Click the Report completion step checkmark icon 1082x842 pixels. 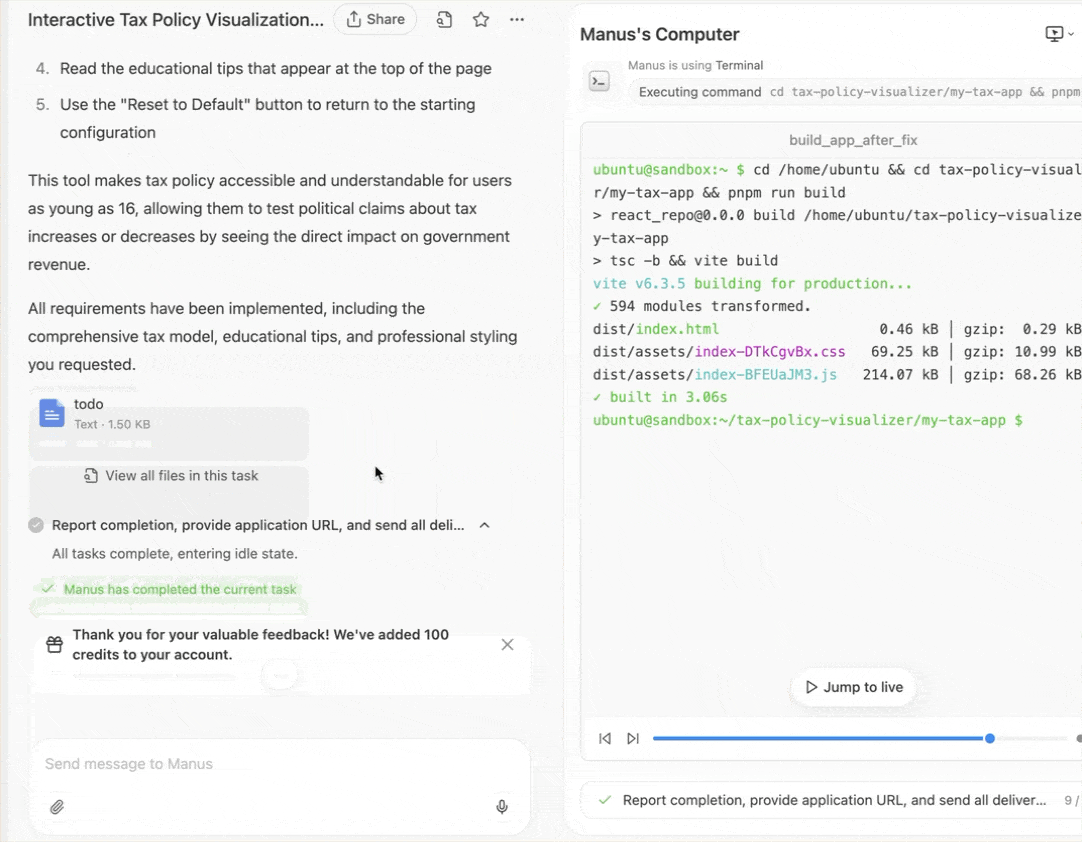36,525
